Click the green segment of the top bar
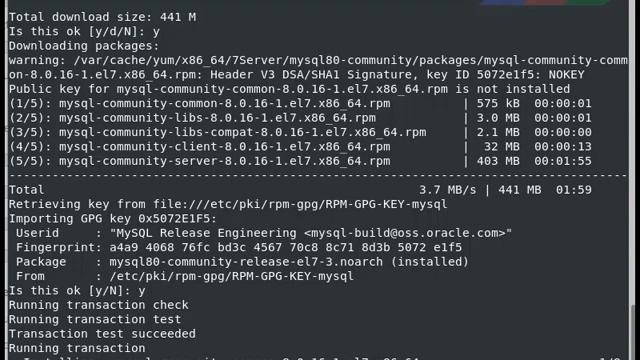Image resolution: width=640 pixels, height=360 pixels. tap(587, 2)
